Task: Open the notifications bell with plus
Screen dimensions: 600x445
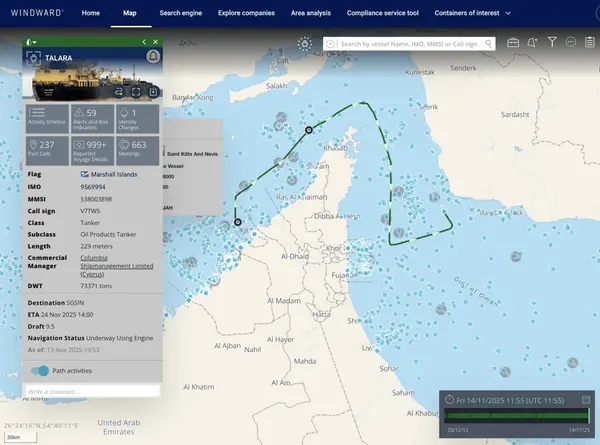Action: 533,43
